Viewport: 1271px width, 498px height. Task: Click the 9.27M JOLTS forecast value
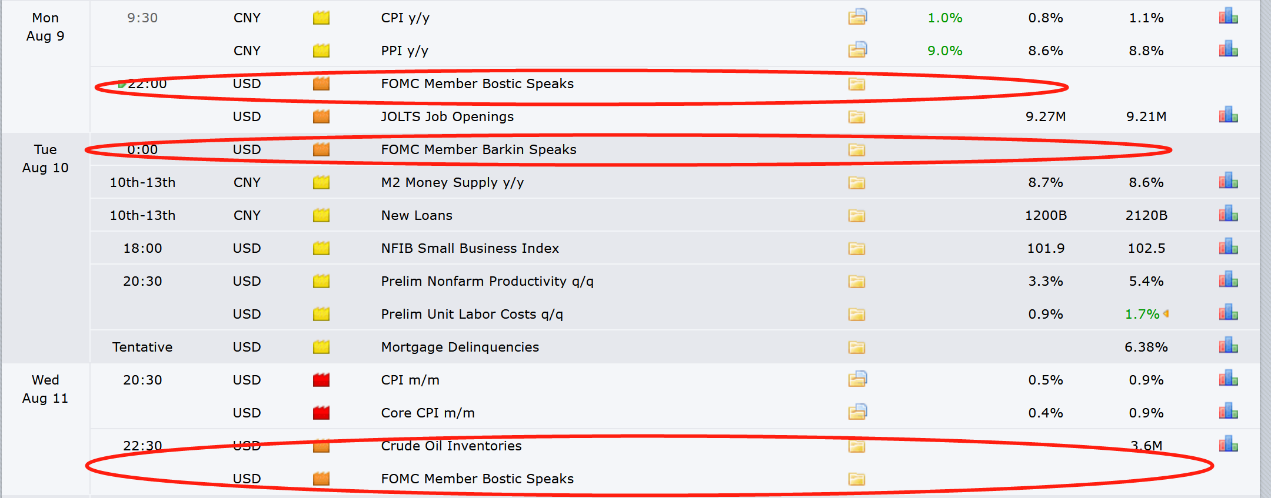click(x=1046, y=117)
